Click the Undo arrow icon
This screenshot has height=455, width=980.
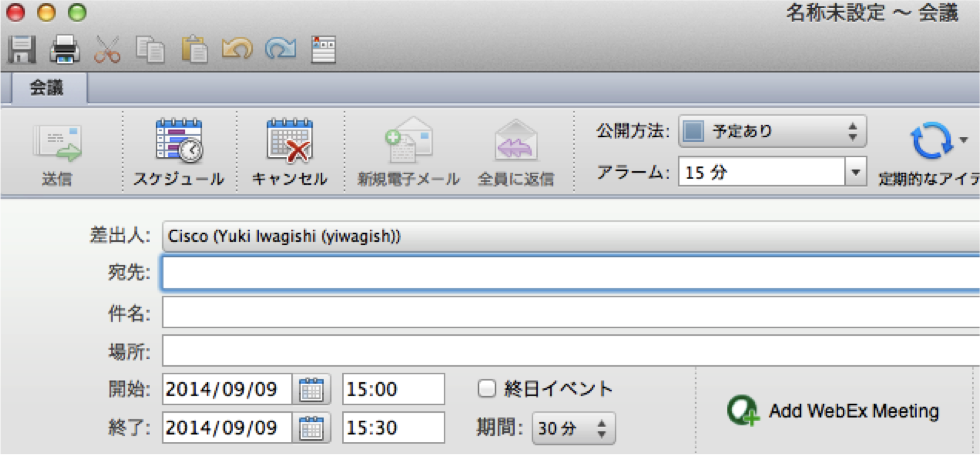pos(237,49)
